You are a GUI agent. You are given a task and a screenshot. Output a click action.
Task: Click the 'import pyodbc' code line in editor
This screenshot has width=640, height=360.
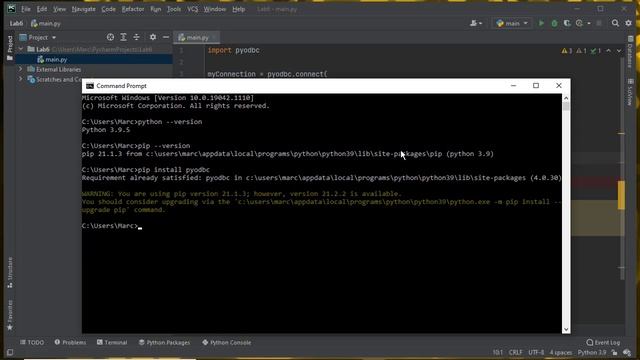233,50
